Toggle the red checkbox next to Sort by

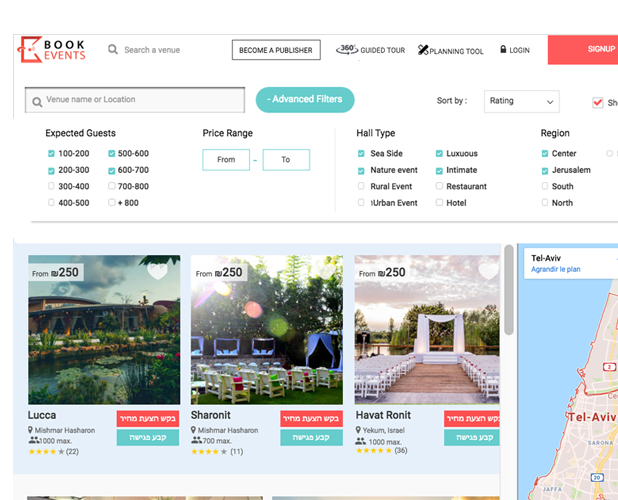click(x=598, y=102)
